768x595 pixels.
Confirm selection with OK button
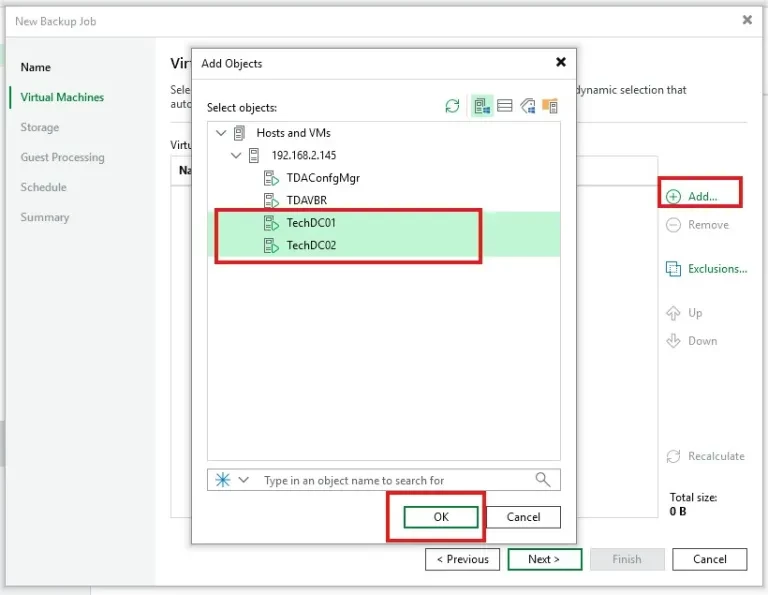[441, 517]
